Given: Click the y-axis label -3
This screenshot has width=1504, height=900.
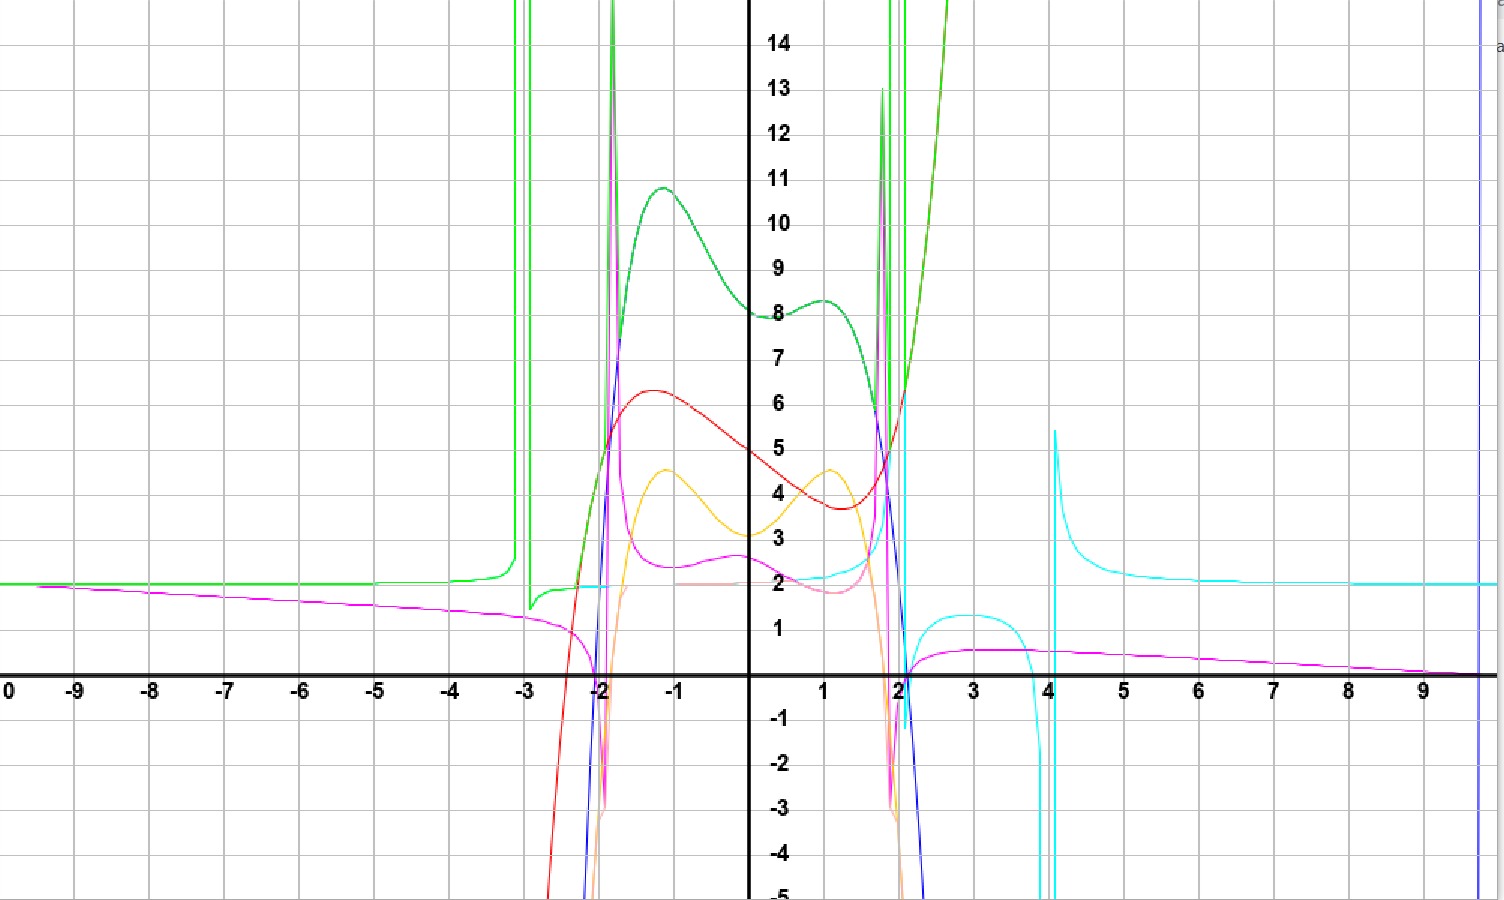Looking at the screenshot, I should (778, 808).
